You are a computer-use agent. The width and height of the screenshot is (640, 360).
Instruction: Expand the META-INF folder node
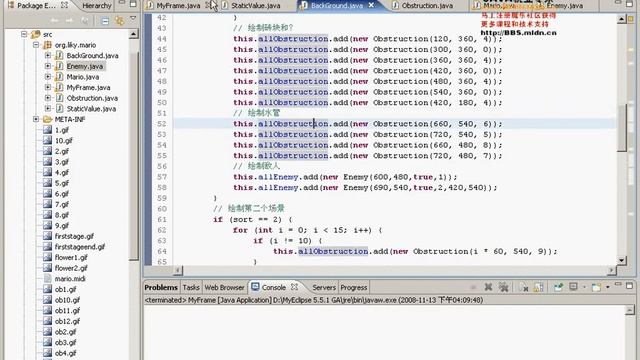(36, 119)
